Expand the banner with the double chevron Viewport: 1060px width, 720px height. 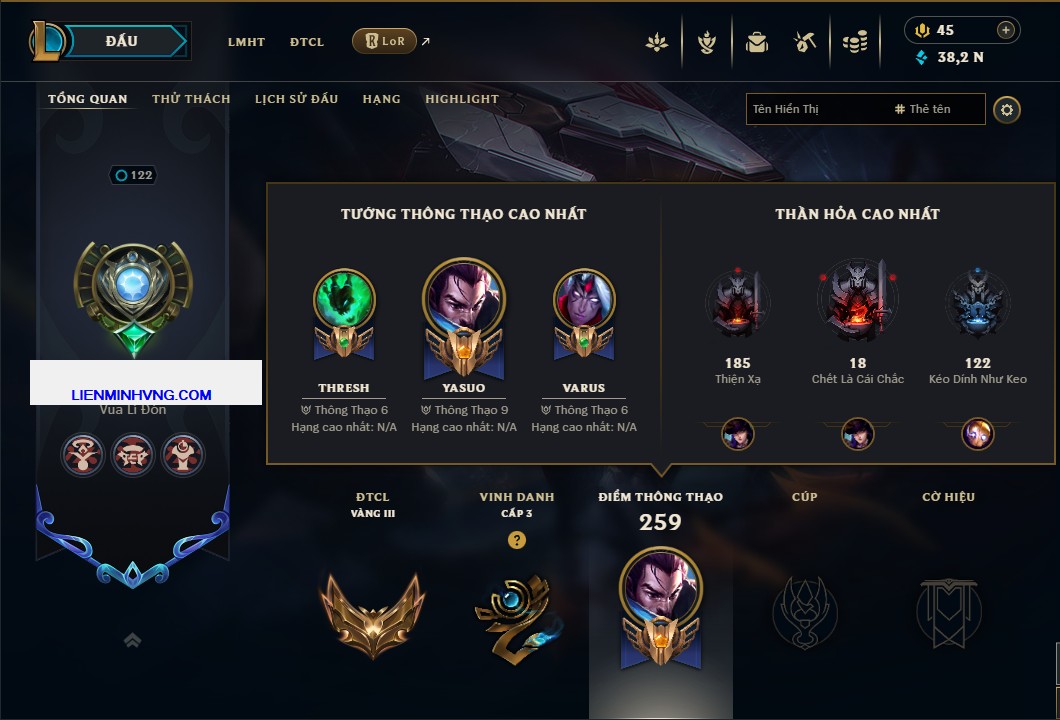pyautogui.click(x=132, y=640)
